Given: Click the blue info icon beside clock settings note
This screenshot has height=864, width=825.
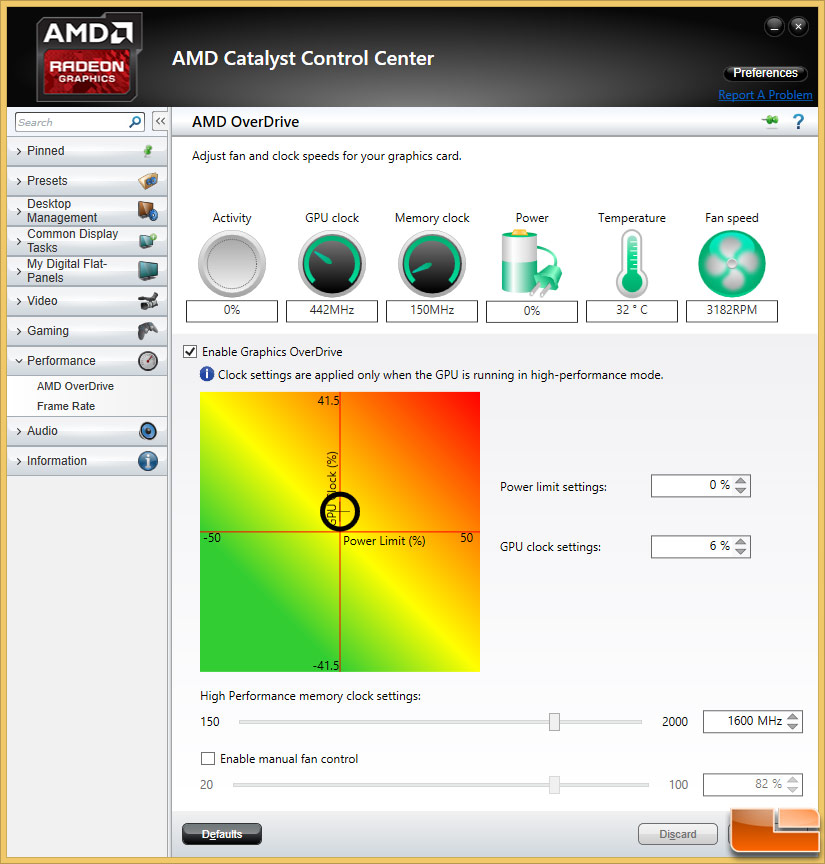Looking at the screenshot, I should click(207, 375).
